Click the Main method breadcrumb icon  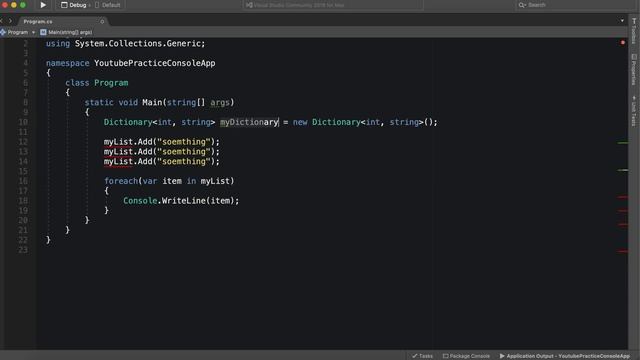pyautogui.click(x=43, y=32)
